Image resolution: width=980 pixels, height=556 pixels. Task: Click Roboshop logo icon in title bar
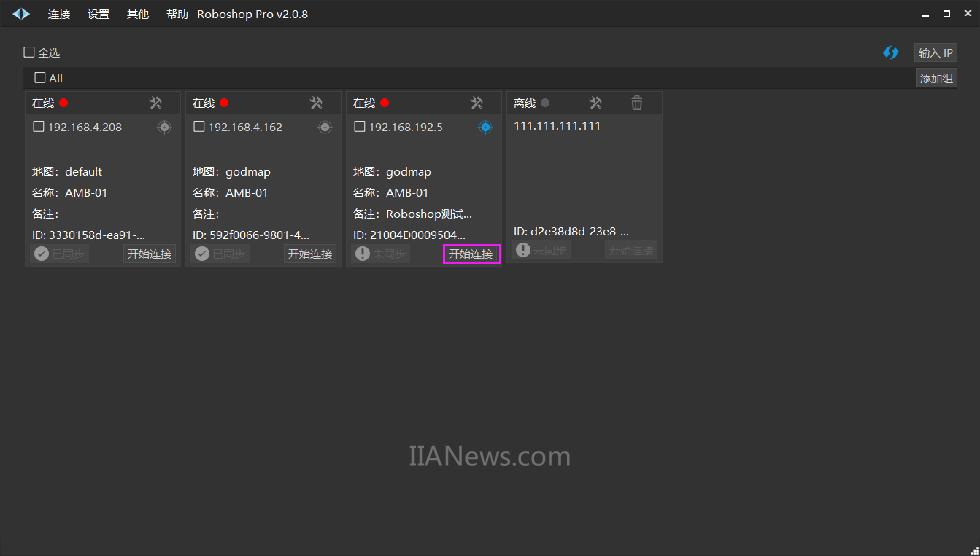[x=21, y=14]
